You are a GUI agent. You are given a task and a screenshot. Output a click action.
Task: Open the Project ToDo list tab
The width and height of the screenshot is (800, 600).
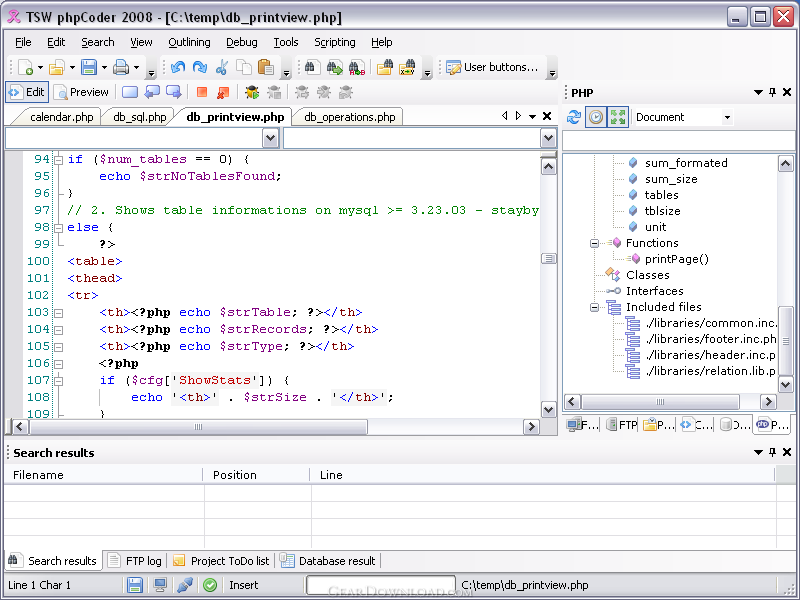point(221,561)
